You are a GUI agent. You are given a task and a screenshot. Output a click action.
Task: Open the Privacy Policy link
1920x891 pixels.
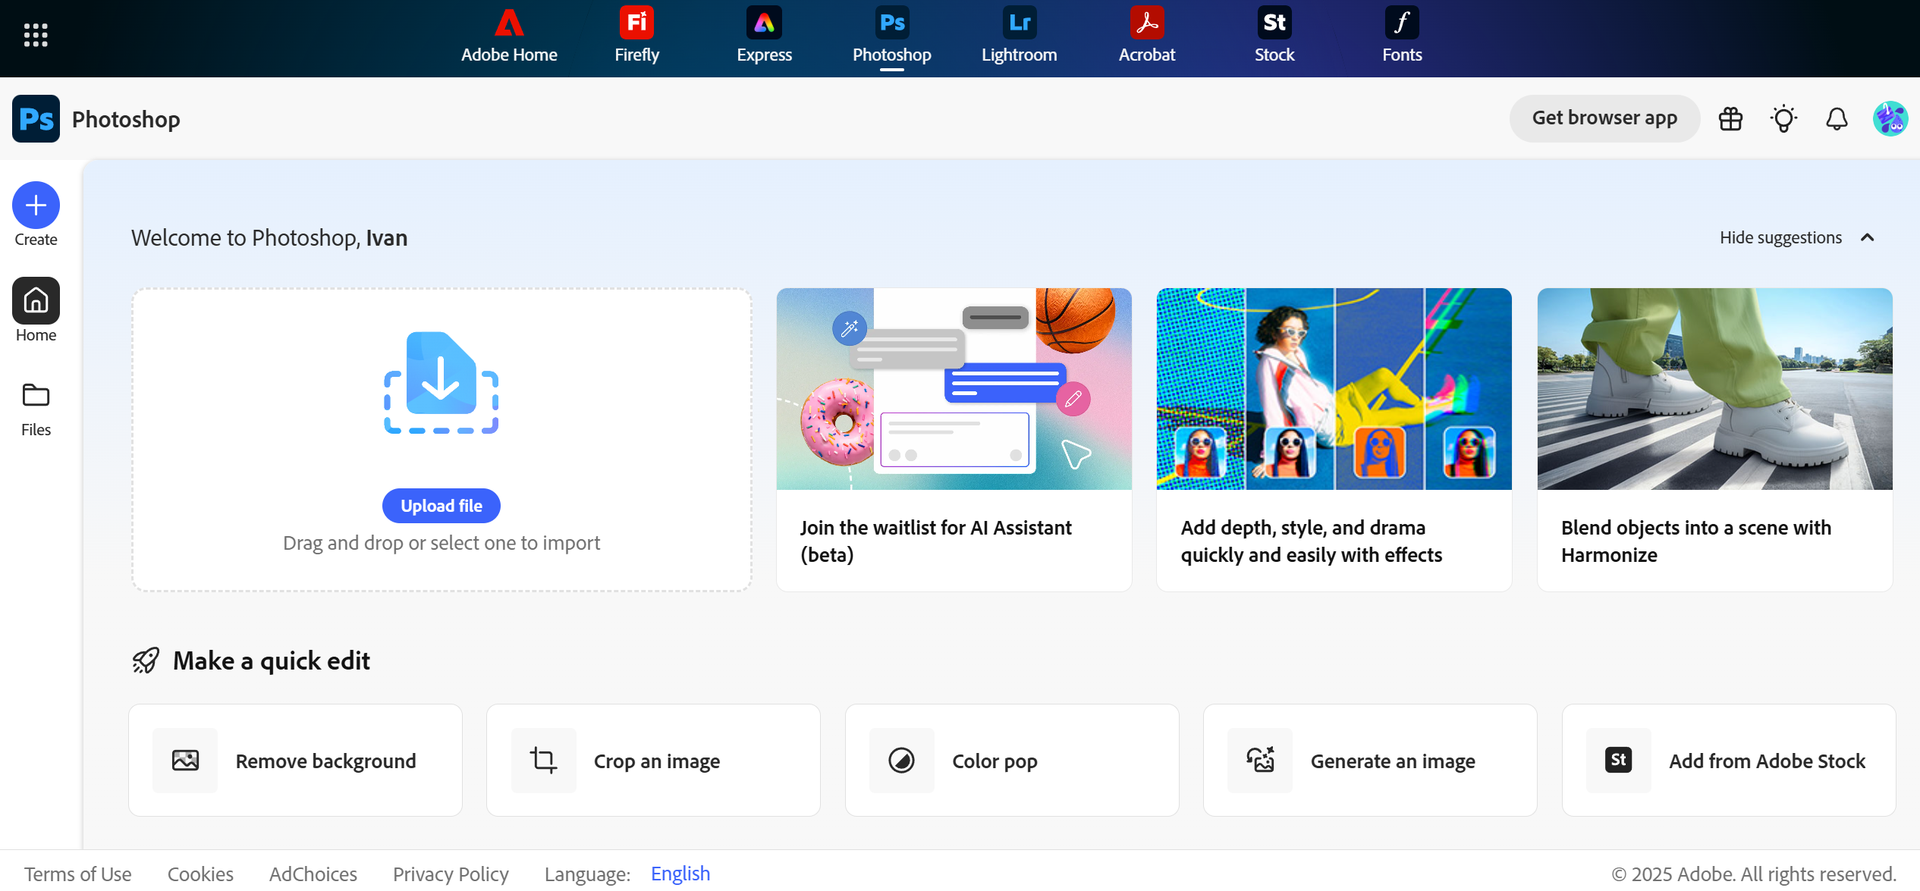click(x=450, y=874)
